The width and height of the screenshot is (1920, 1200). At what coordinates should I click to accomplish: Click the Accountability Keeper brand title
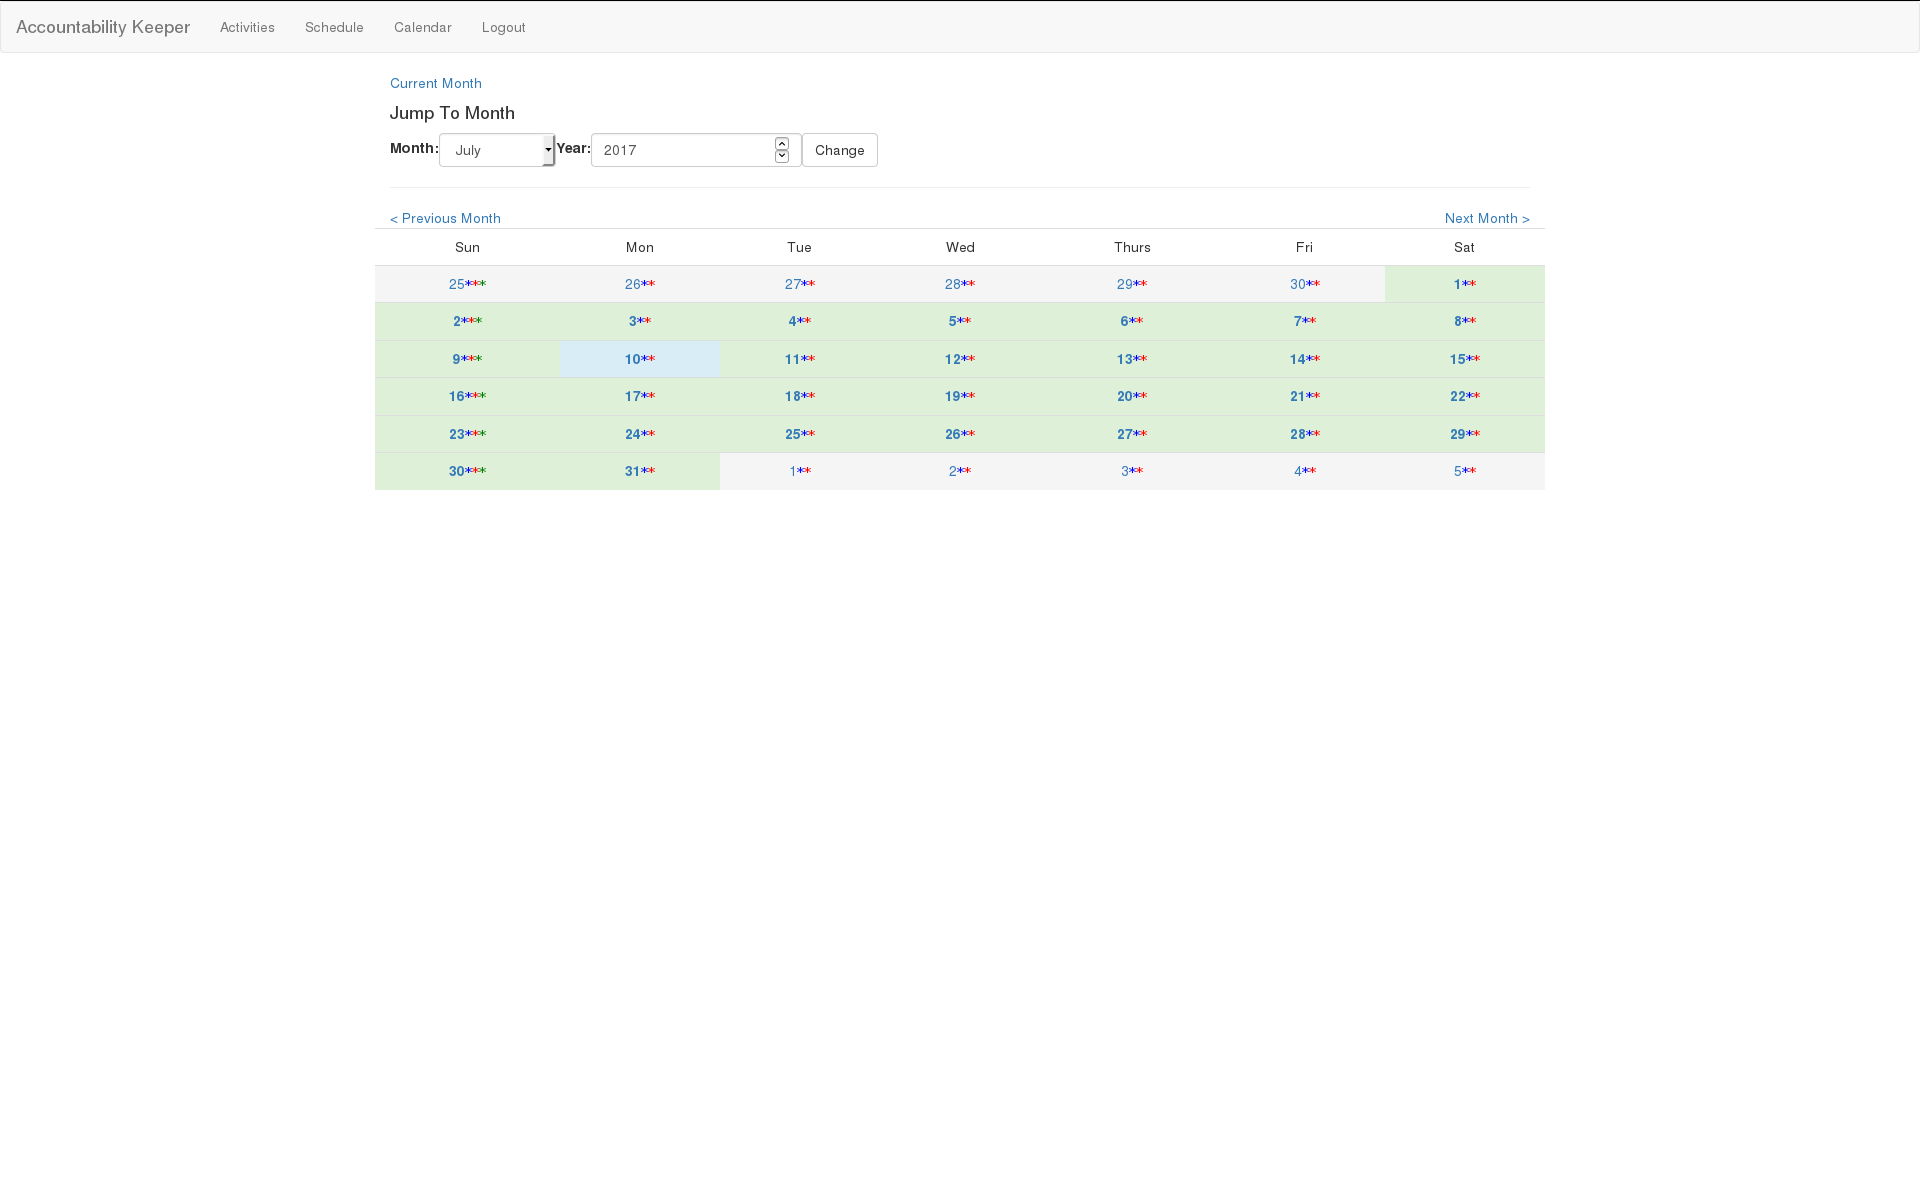point(103,27)
